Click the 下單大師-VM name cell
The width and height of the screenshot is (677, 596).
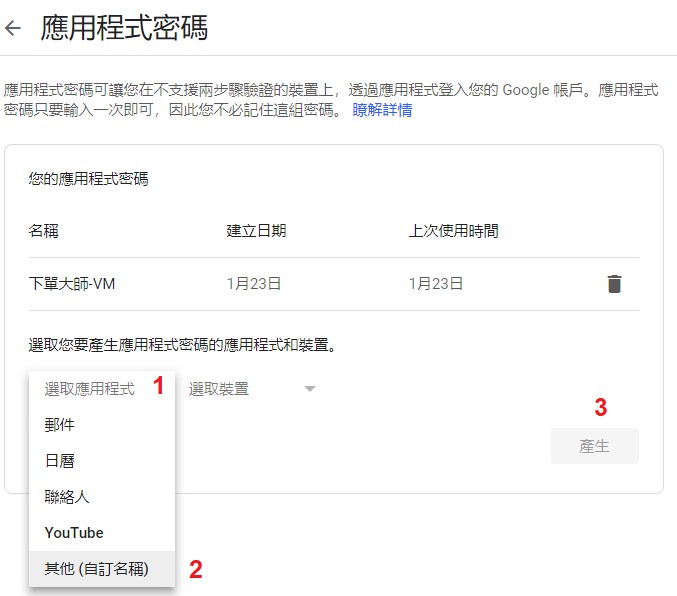click(x=72, y=284)
